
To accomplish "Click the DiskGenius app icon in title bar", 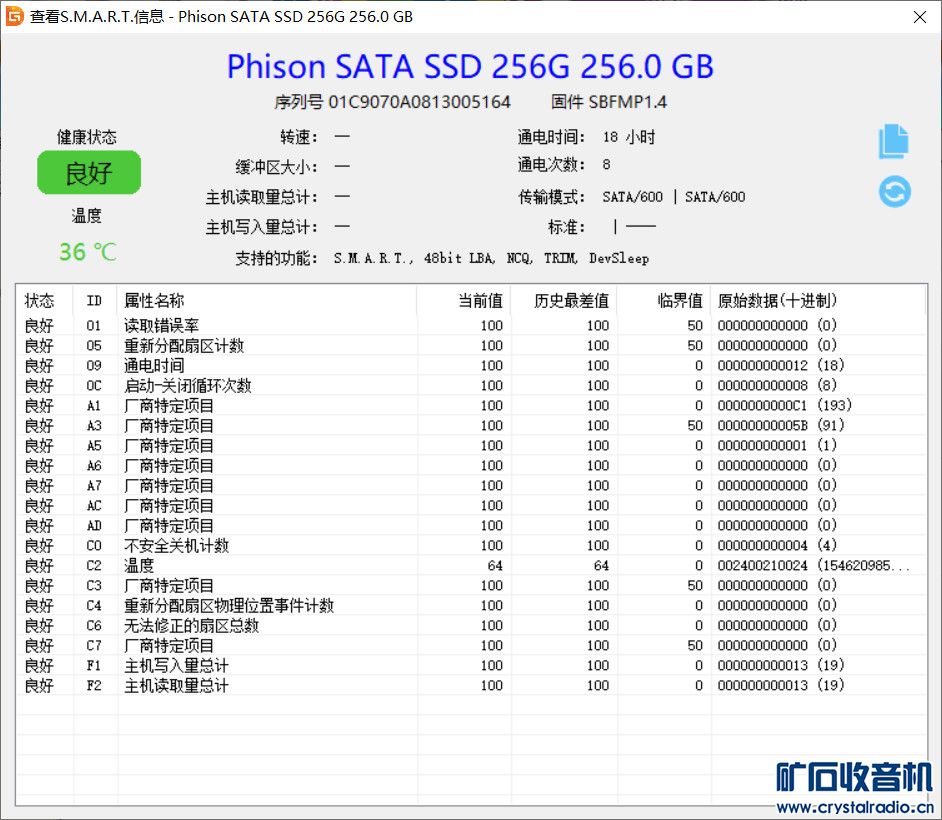I will (13, 16).
